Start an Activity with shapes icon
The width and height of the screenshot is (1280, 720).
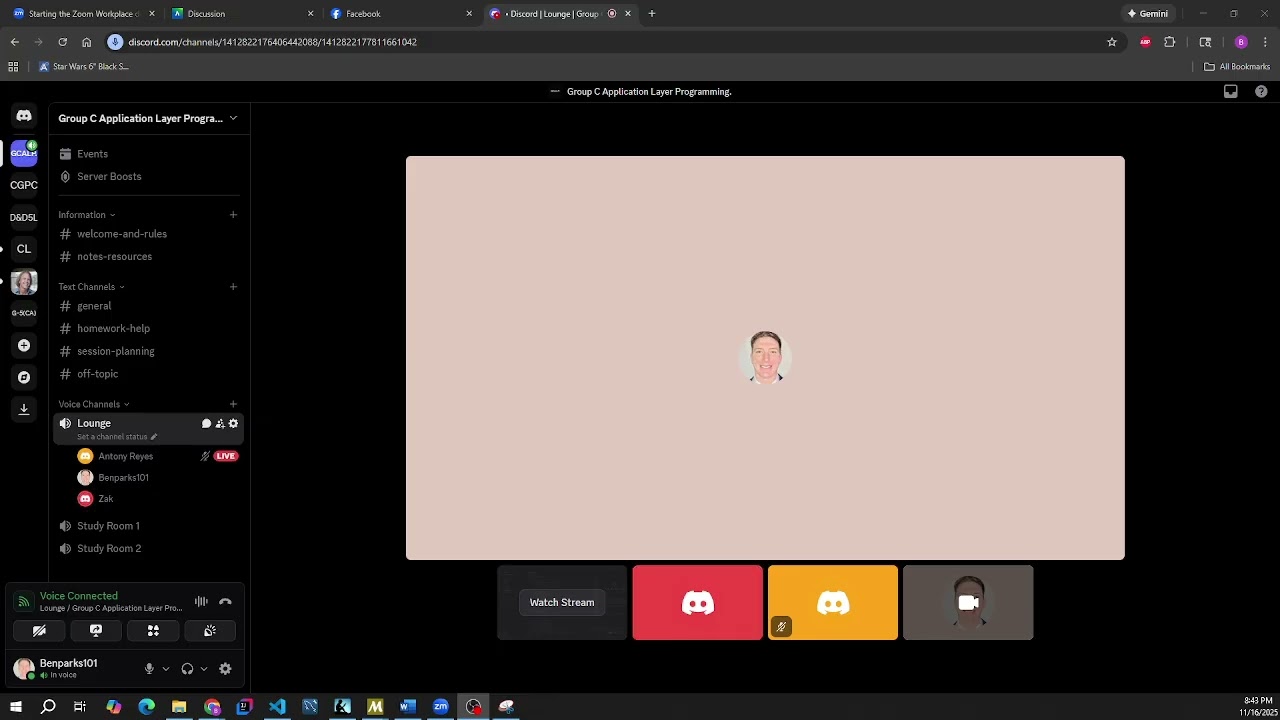[x=153, y=631]
